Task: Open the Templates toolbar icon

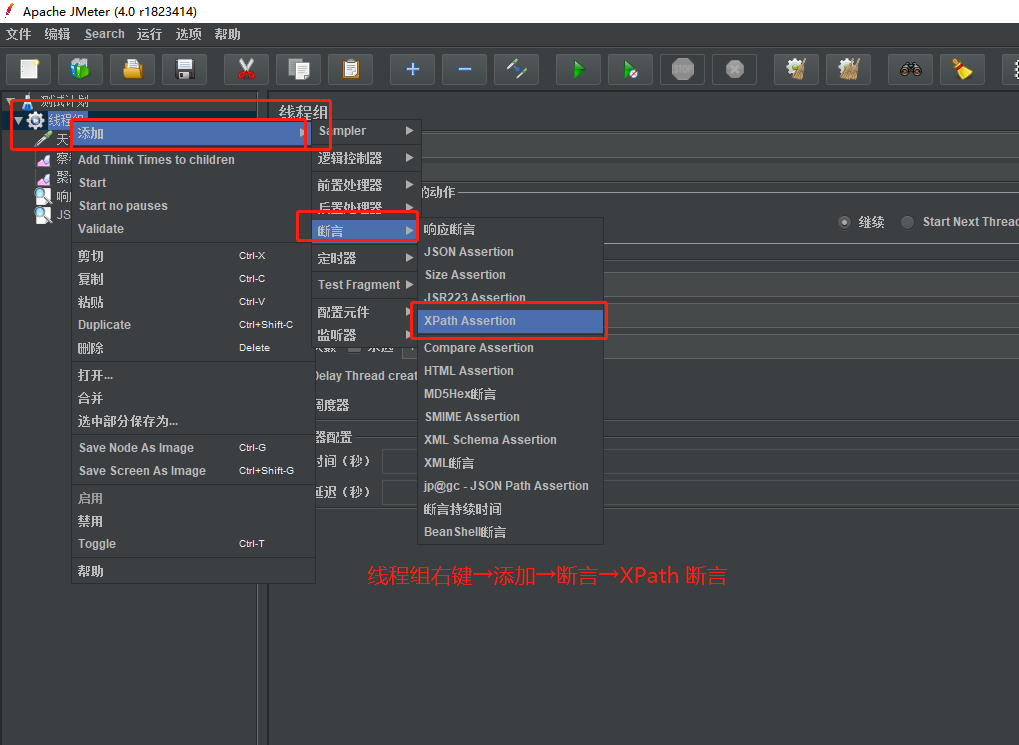Action: click(80, 69)
